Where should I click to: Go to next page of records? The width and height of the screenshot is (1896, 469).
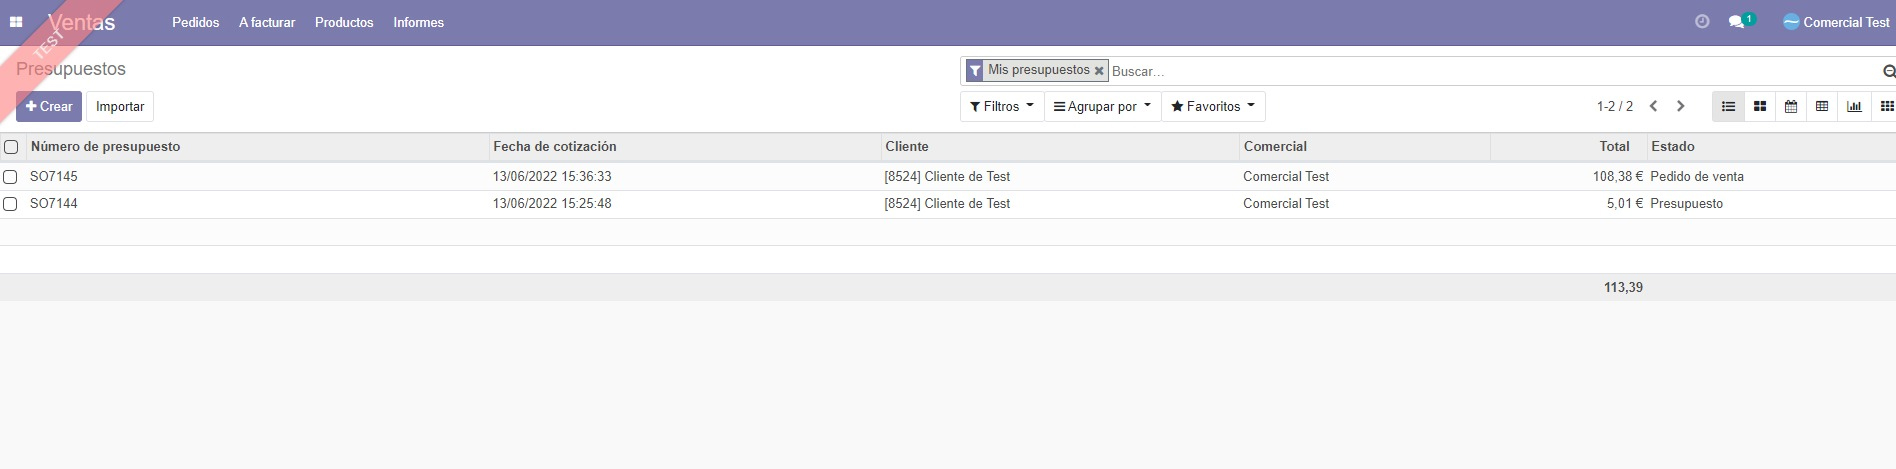coord(1681,107)
